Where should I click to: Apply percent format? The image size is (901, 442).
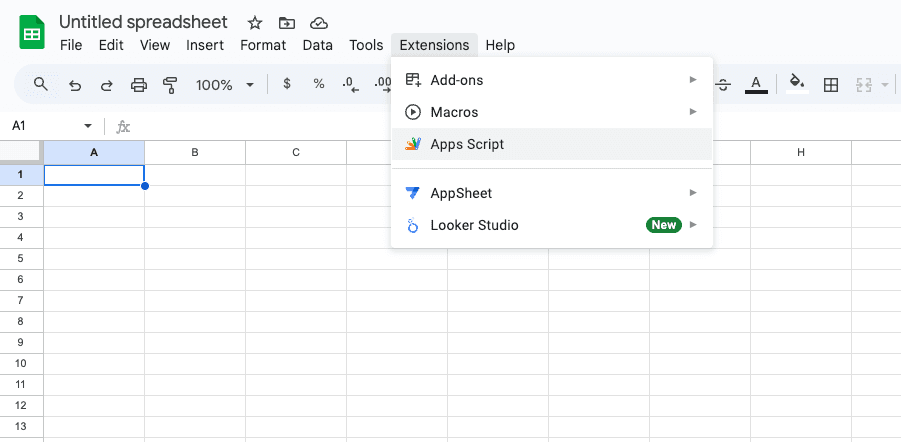(x=319, y=85)
